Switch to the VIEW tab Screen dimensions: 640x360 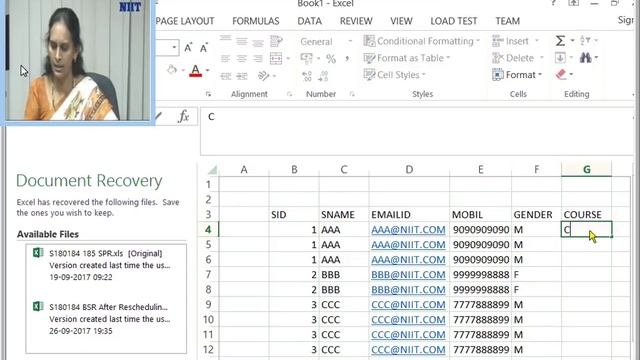pyautogui.click(x=401, y=21)
